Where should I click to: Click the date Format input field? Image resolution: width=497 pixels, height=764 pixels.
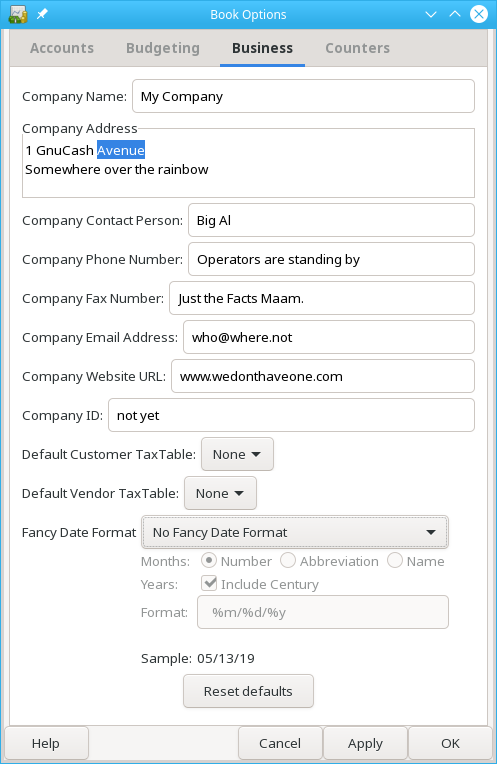pyautogui.click(x=323, y=612)
